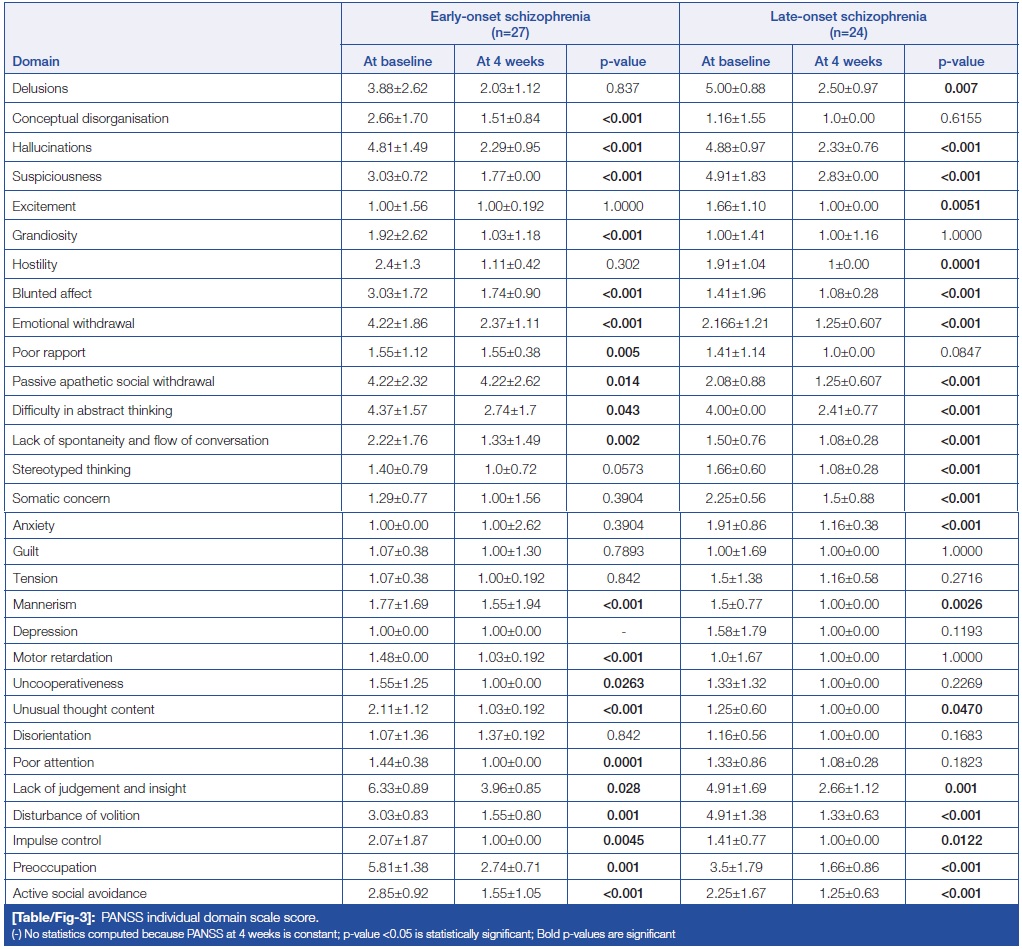Click the dash p-value in Depression row
Viewport: 1022px width, 949px height.
point(622,631)
